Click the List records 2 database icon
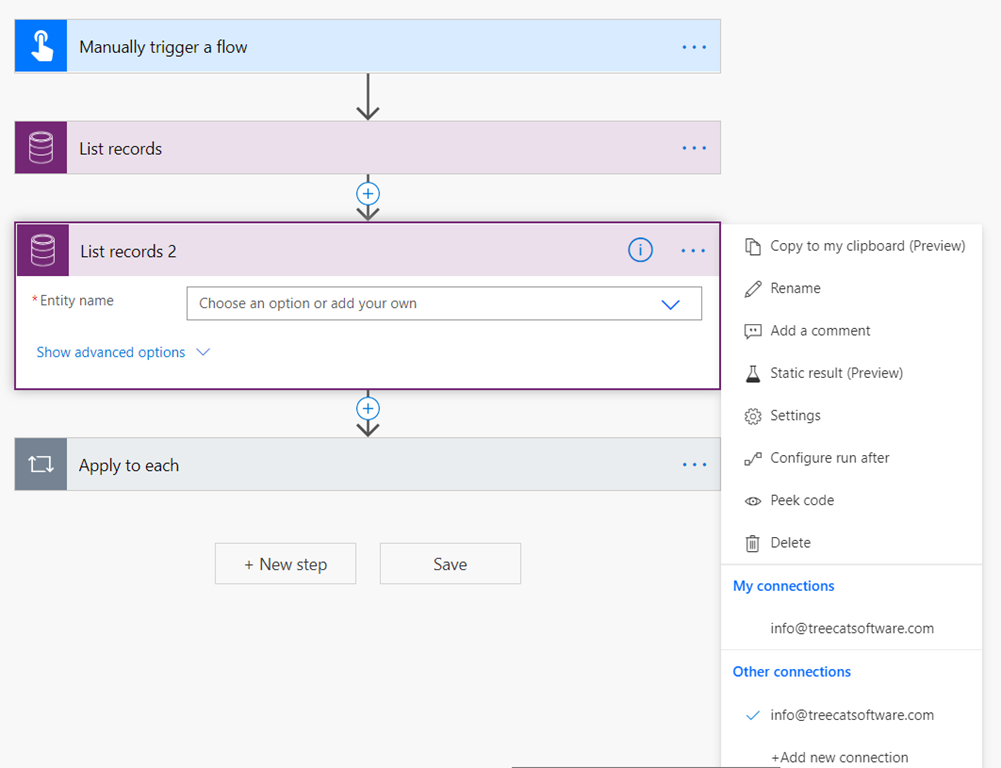Image resolution: width=1001 pixels, height=768 pixels. point(43,250)
